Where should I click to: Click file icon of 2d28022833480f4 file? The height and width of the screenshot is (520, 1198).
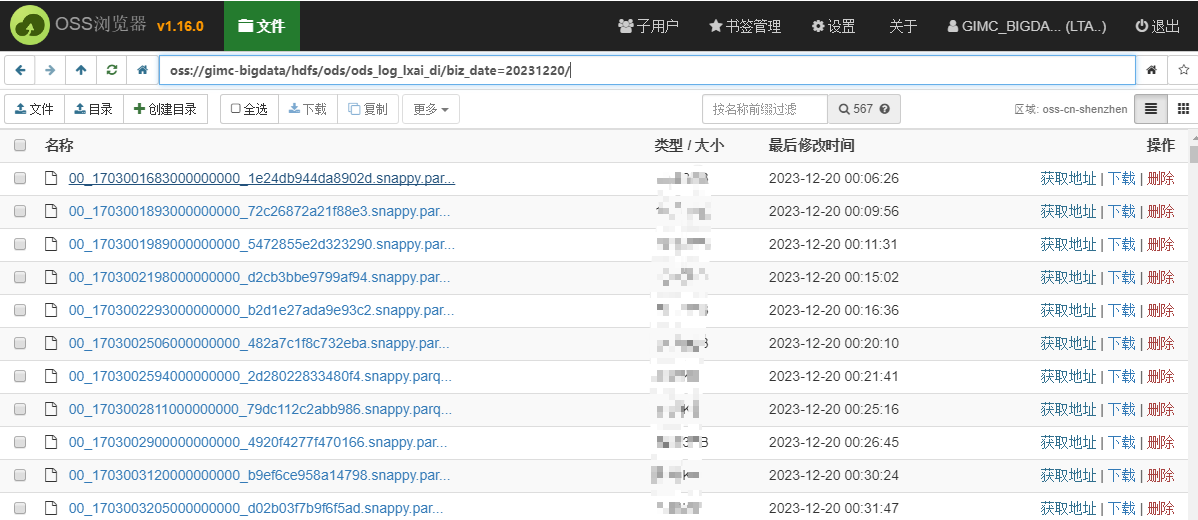point(51,376)
